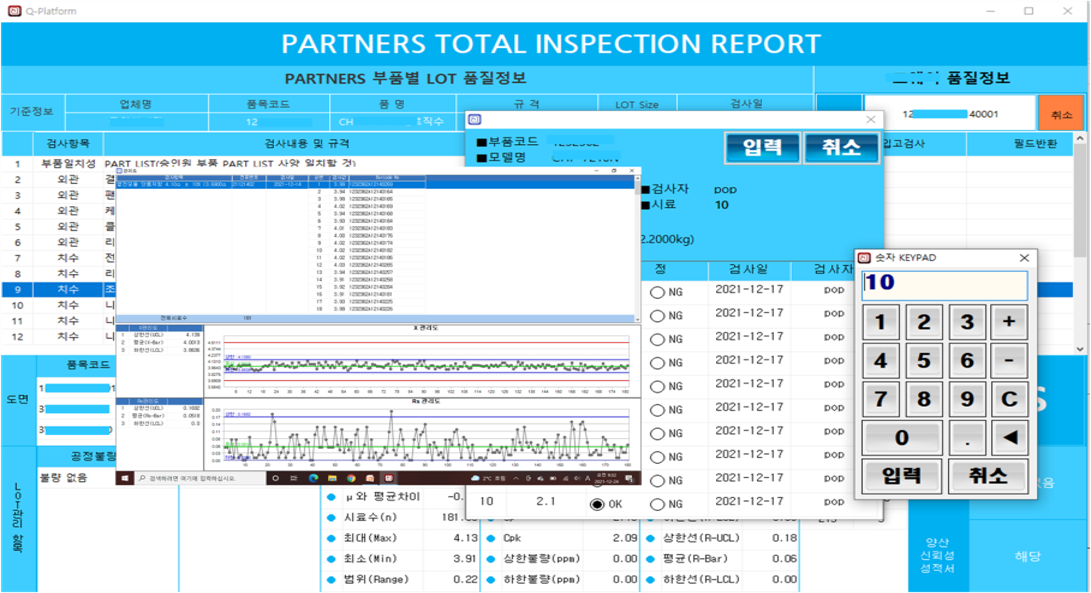Click the main list scrollbar up arrow
The height and width of the screenshot is (593, 1091).
coord(1080,139)
